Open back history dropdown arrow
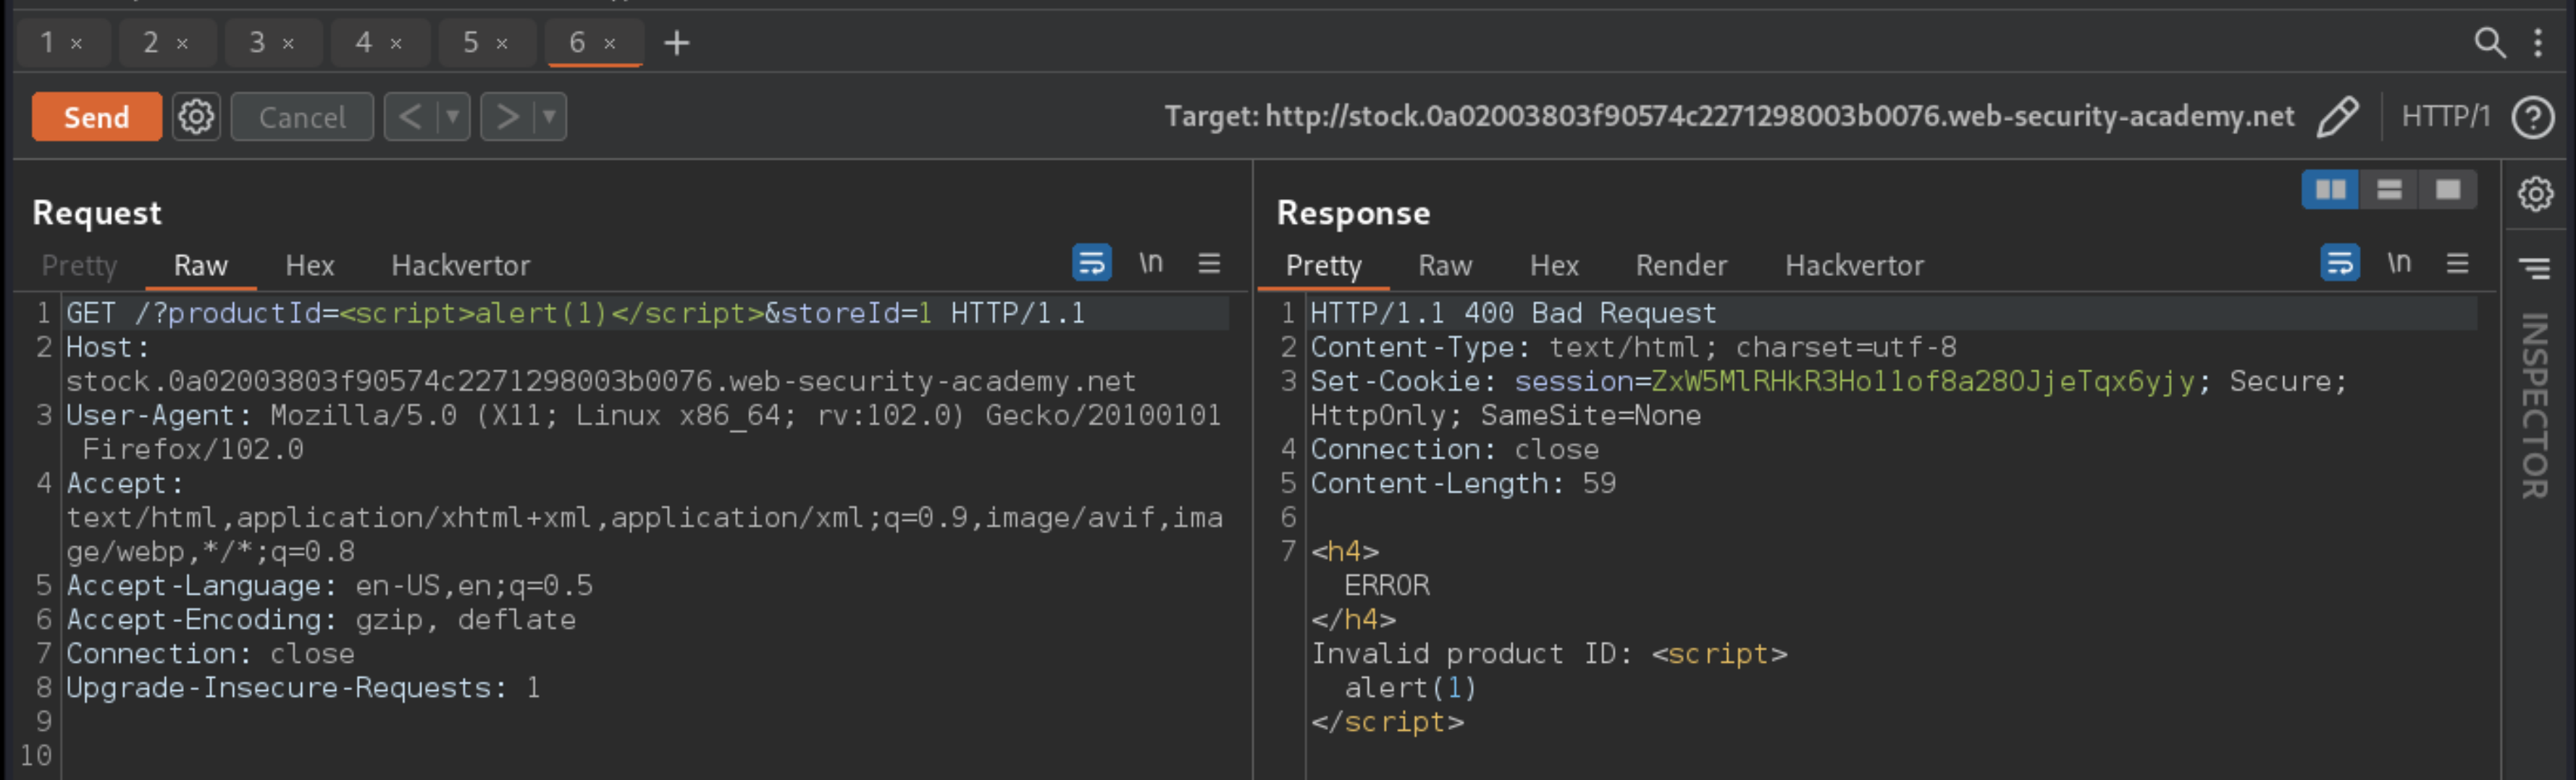The image size is (2576, 780). tap(453, 117)
